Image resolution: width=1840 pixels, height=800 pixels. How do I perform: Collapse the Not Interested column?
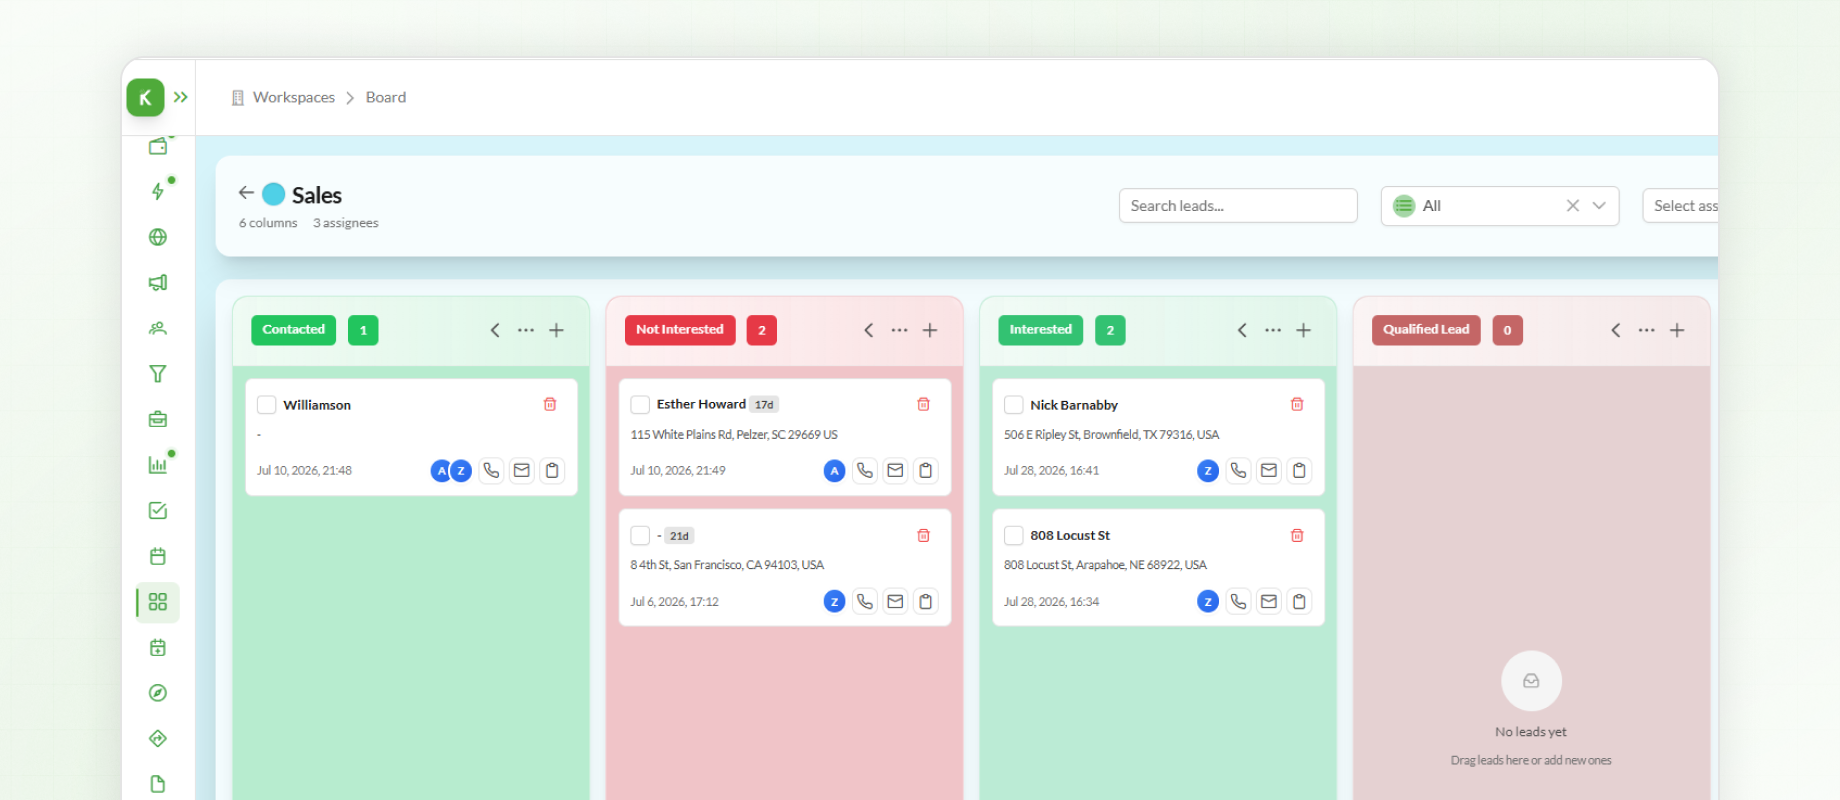coord(869,330)
